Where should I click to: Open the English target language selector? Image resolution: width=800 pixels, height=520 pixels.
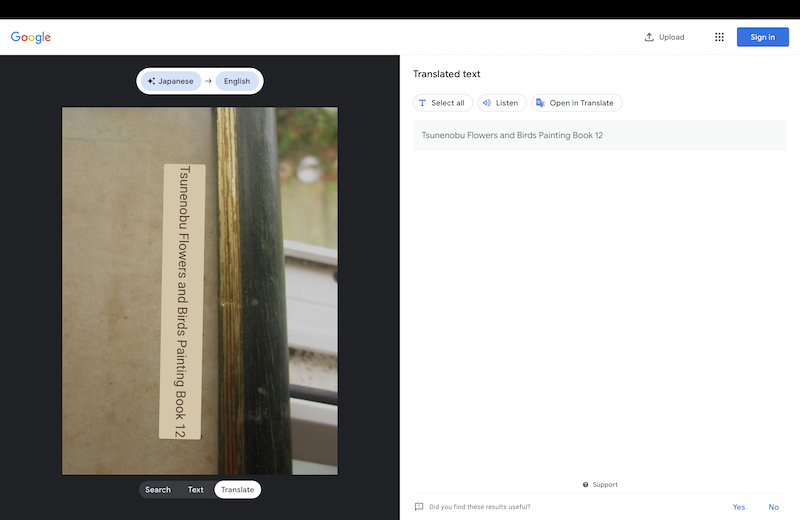(237, 81)
